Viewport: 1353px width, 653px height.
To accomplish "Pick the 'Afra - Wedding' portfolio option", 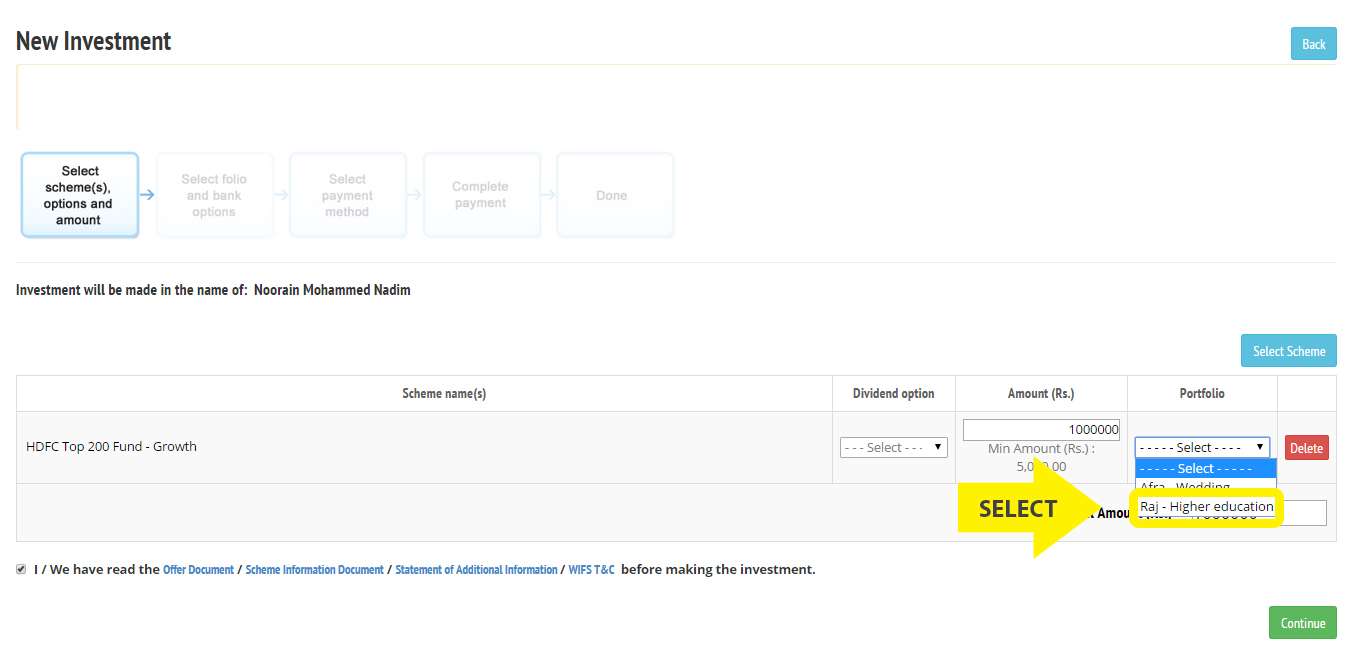I will (x=1185, y=487).
